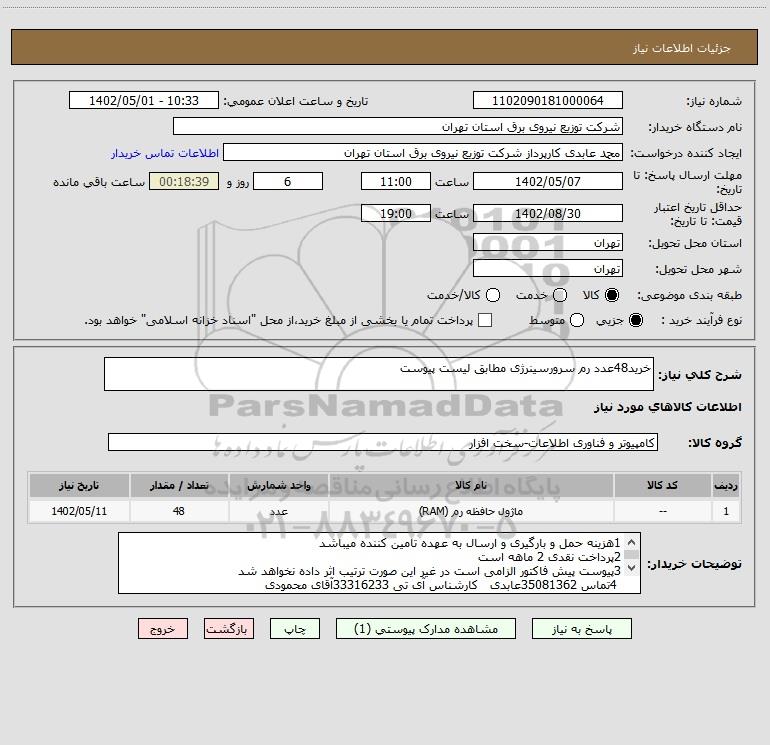Screen dimensions: 770x745
Task: Click up arrow in buyer notes scrollbar
Action: click(x=632, y=542)
